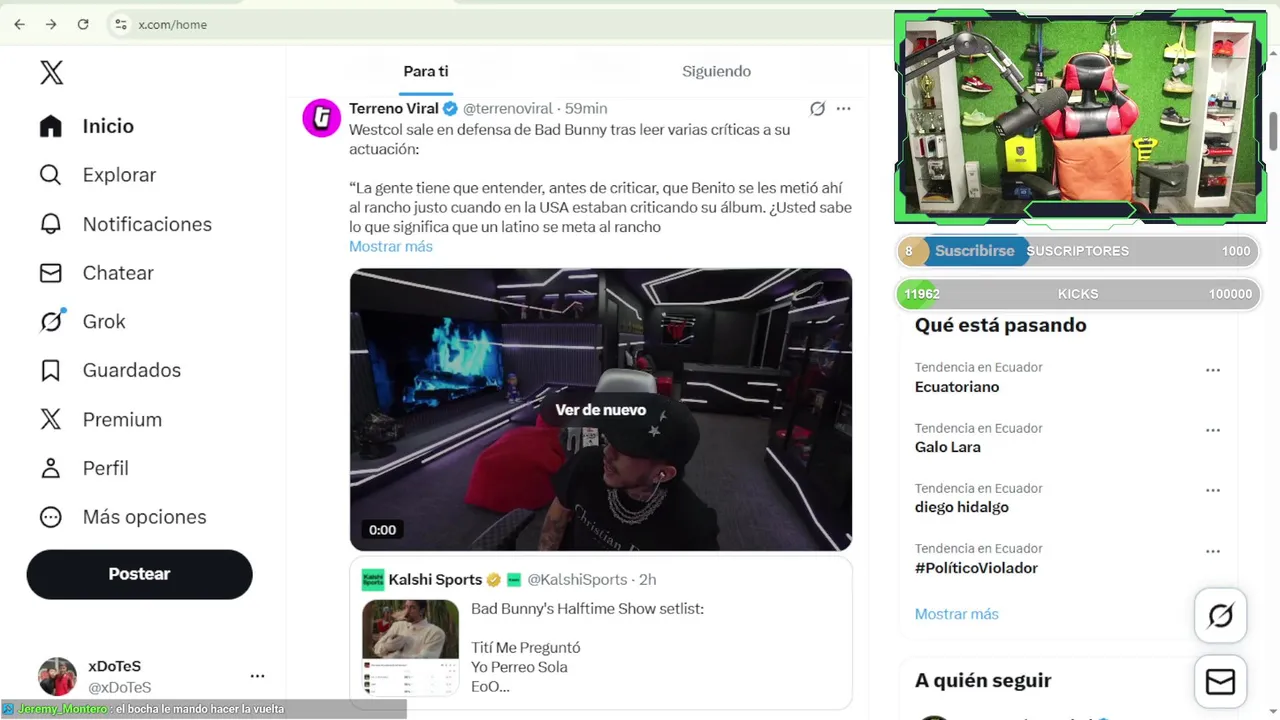Click the bookmark Guardados icon
This screenshot has height=720, width=1280.
(51, 370)
